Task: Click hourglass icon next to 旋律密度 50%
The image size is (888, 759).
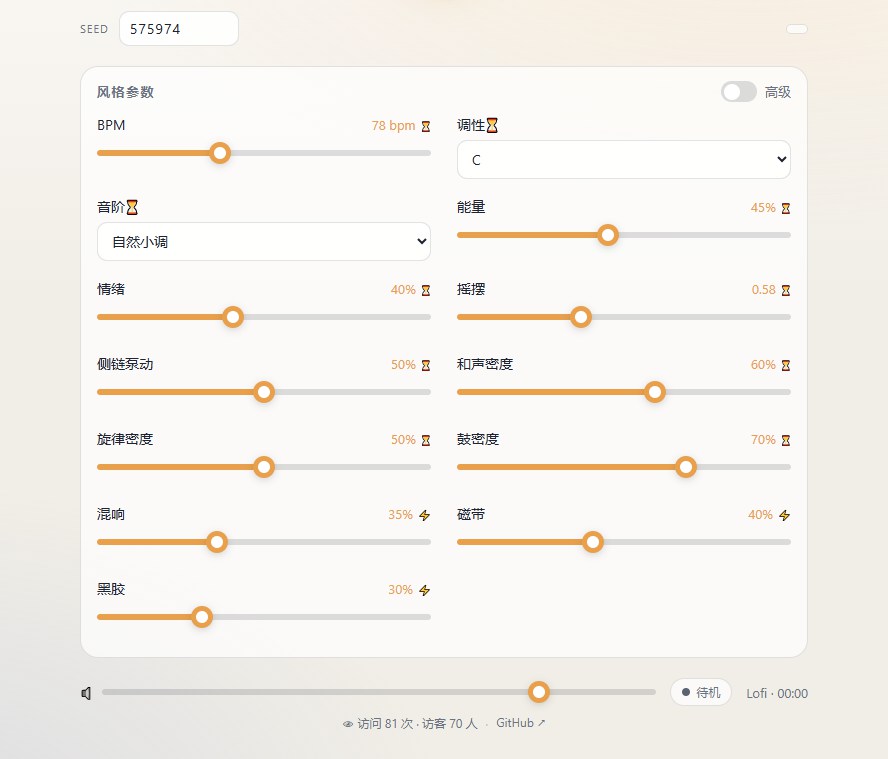Action: pos(426,440)
